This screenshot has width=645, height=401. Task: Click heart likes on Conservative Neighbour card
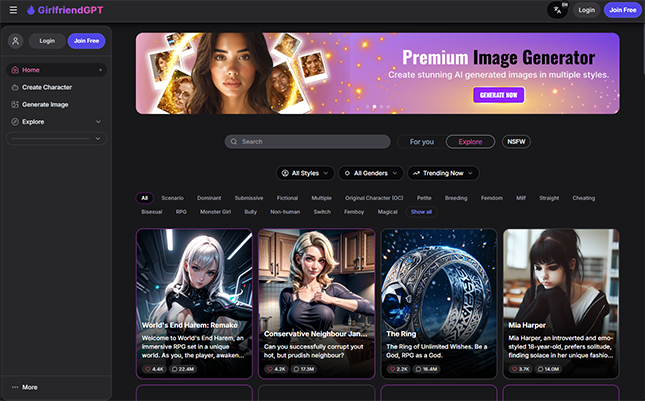tap(276, 369)
